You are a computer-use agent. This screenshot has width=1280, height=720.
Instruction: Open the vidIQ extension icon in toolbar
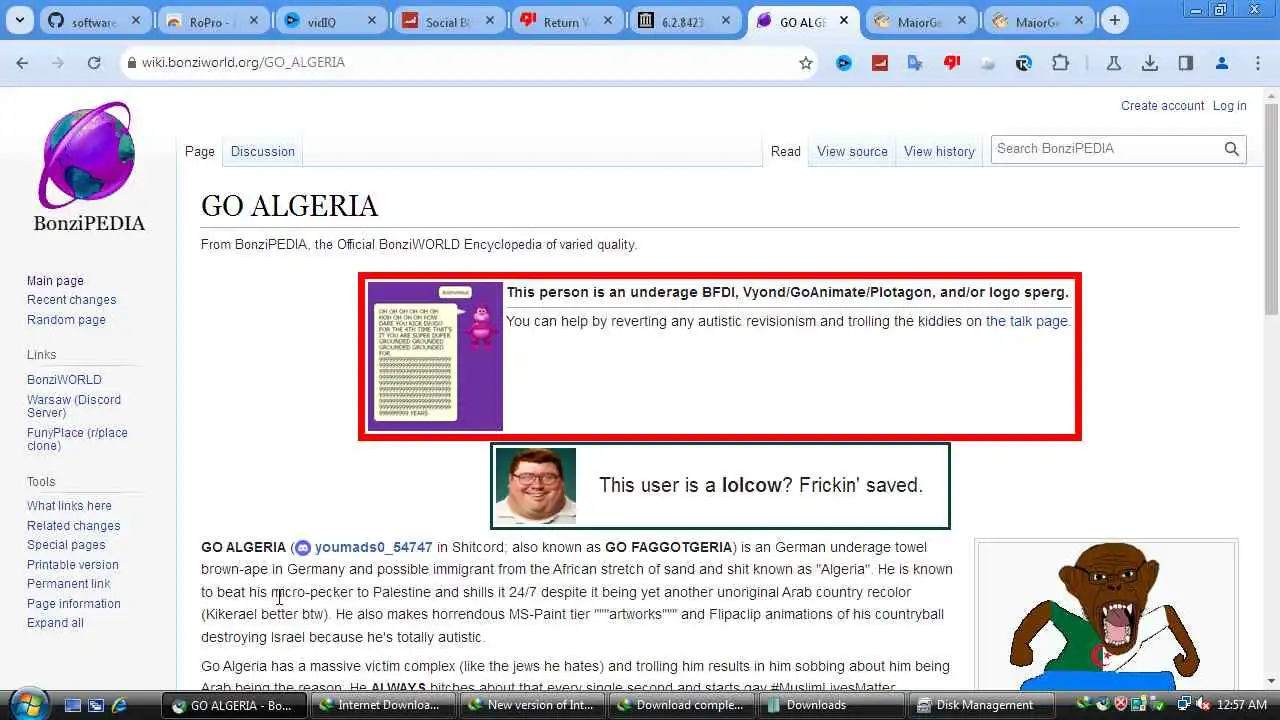tap(844, 62)
